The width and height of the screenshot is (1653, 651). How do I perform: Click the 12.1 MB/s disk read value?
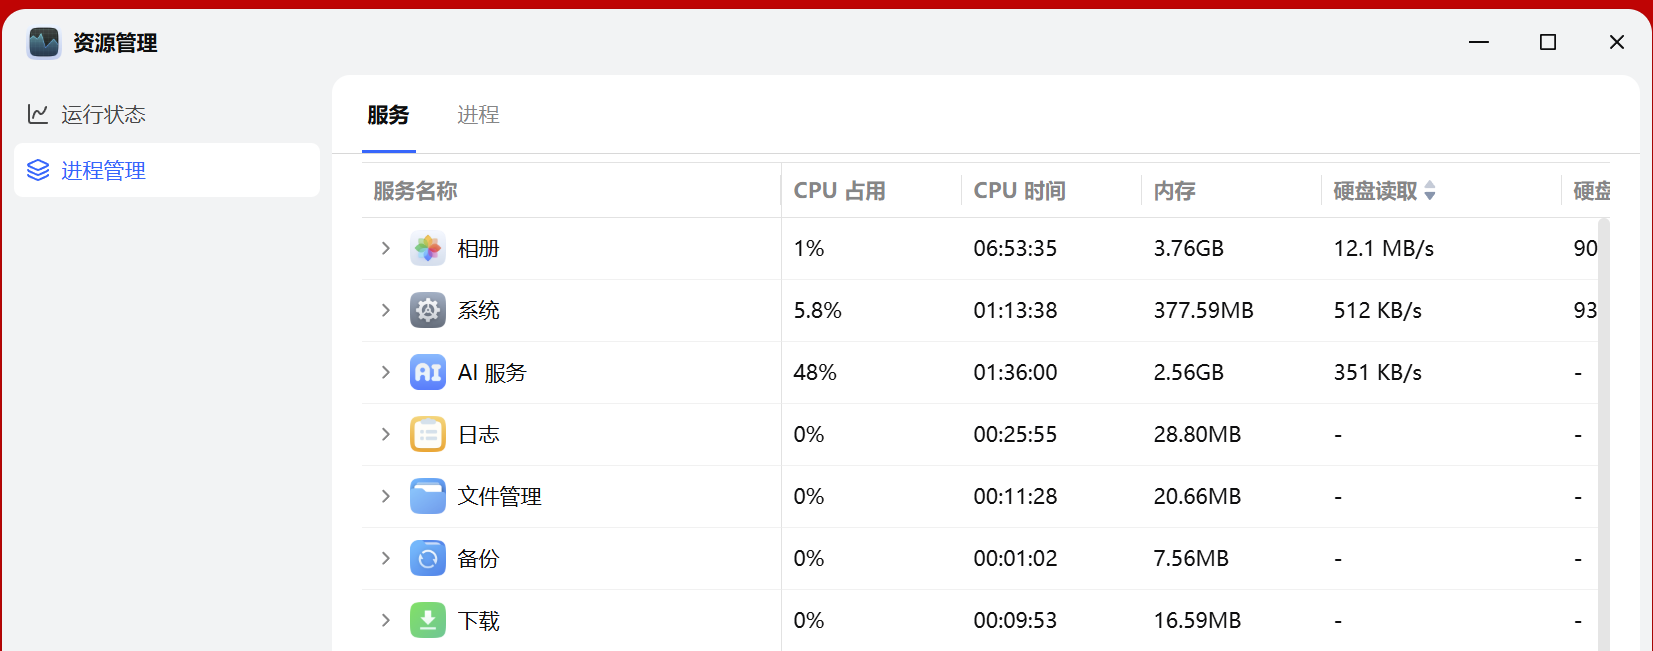click(x=1384, y=248)
